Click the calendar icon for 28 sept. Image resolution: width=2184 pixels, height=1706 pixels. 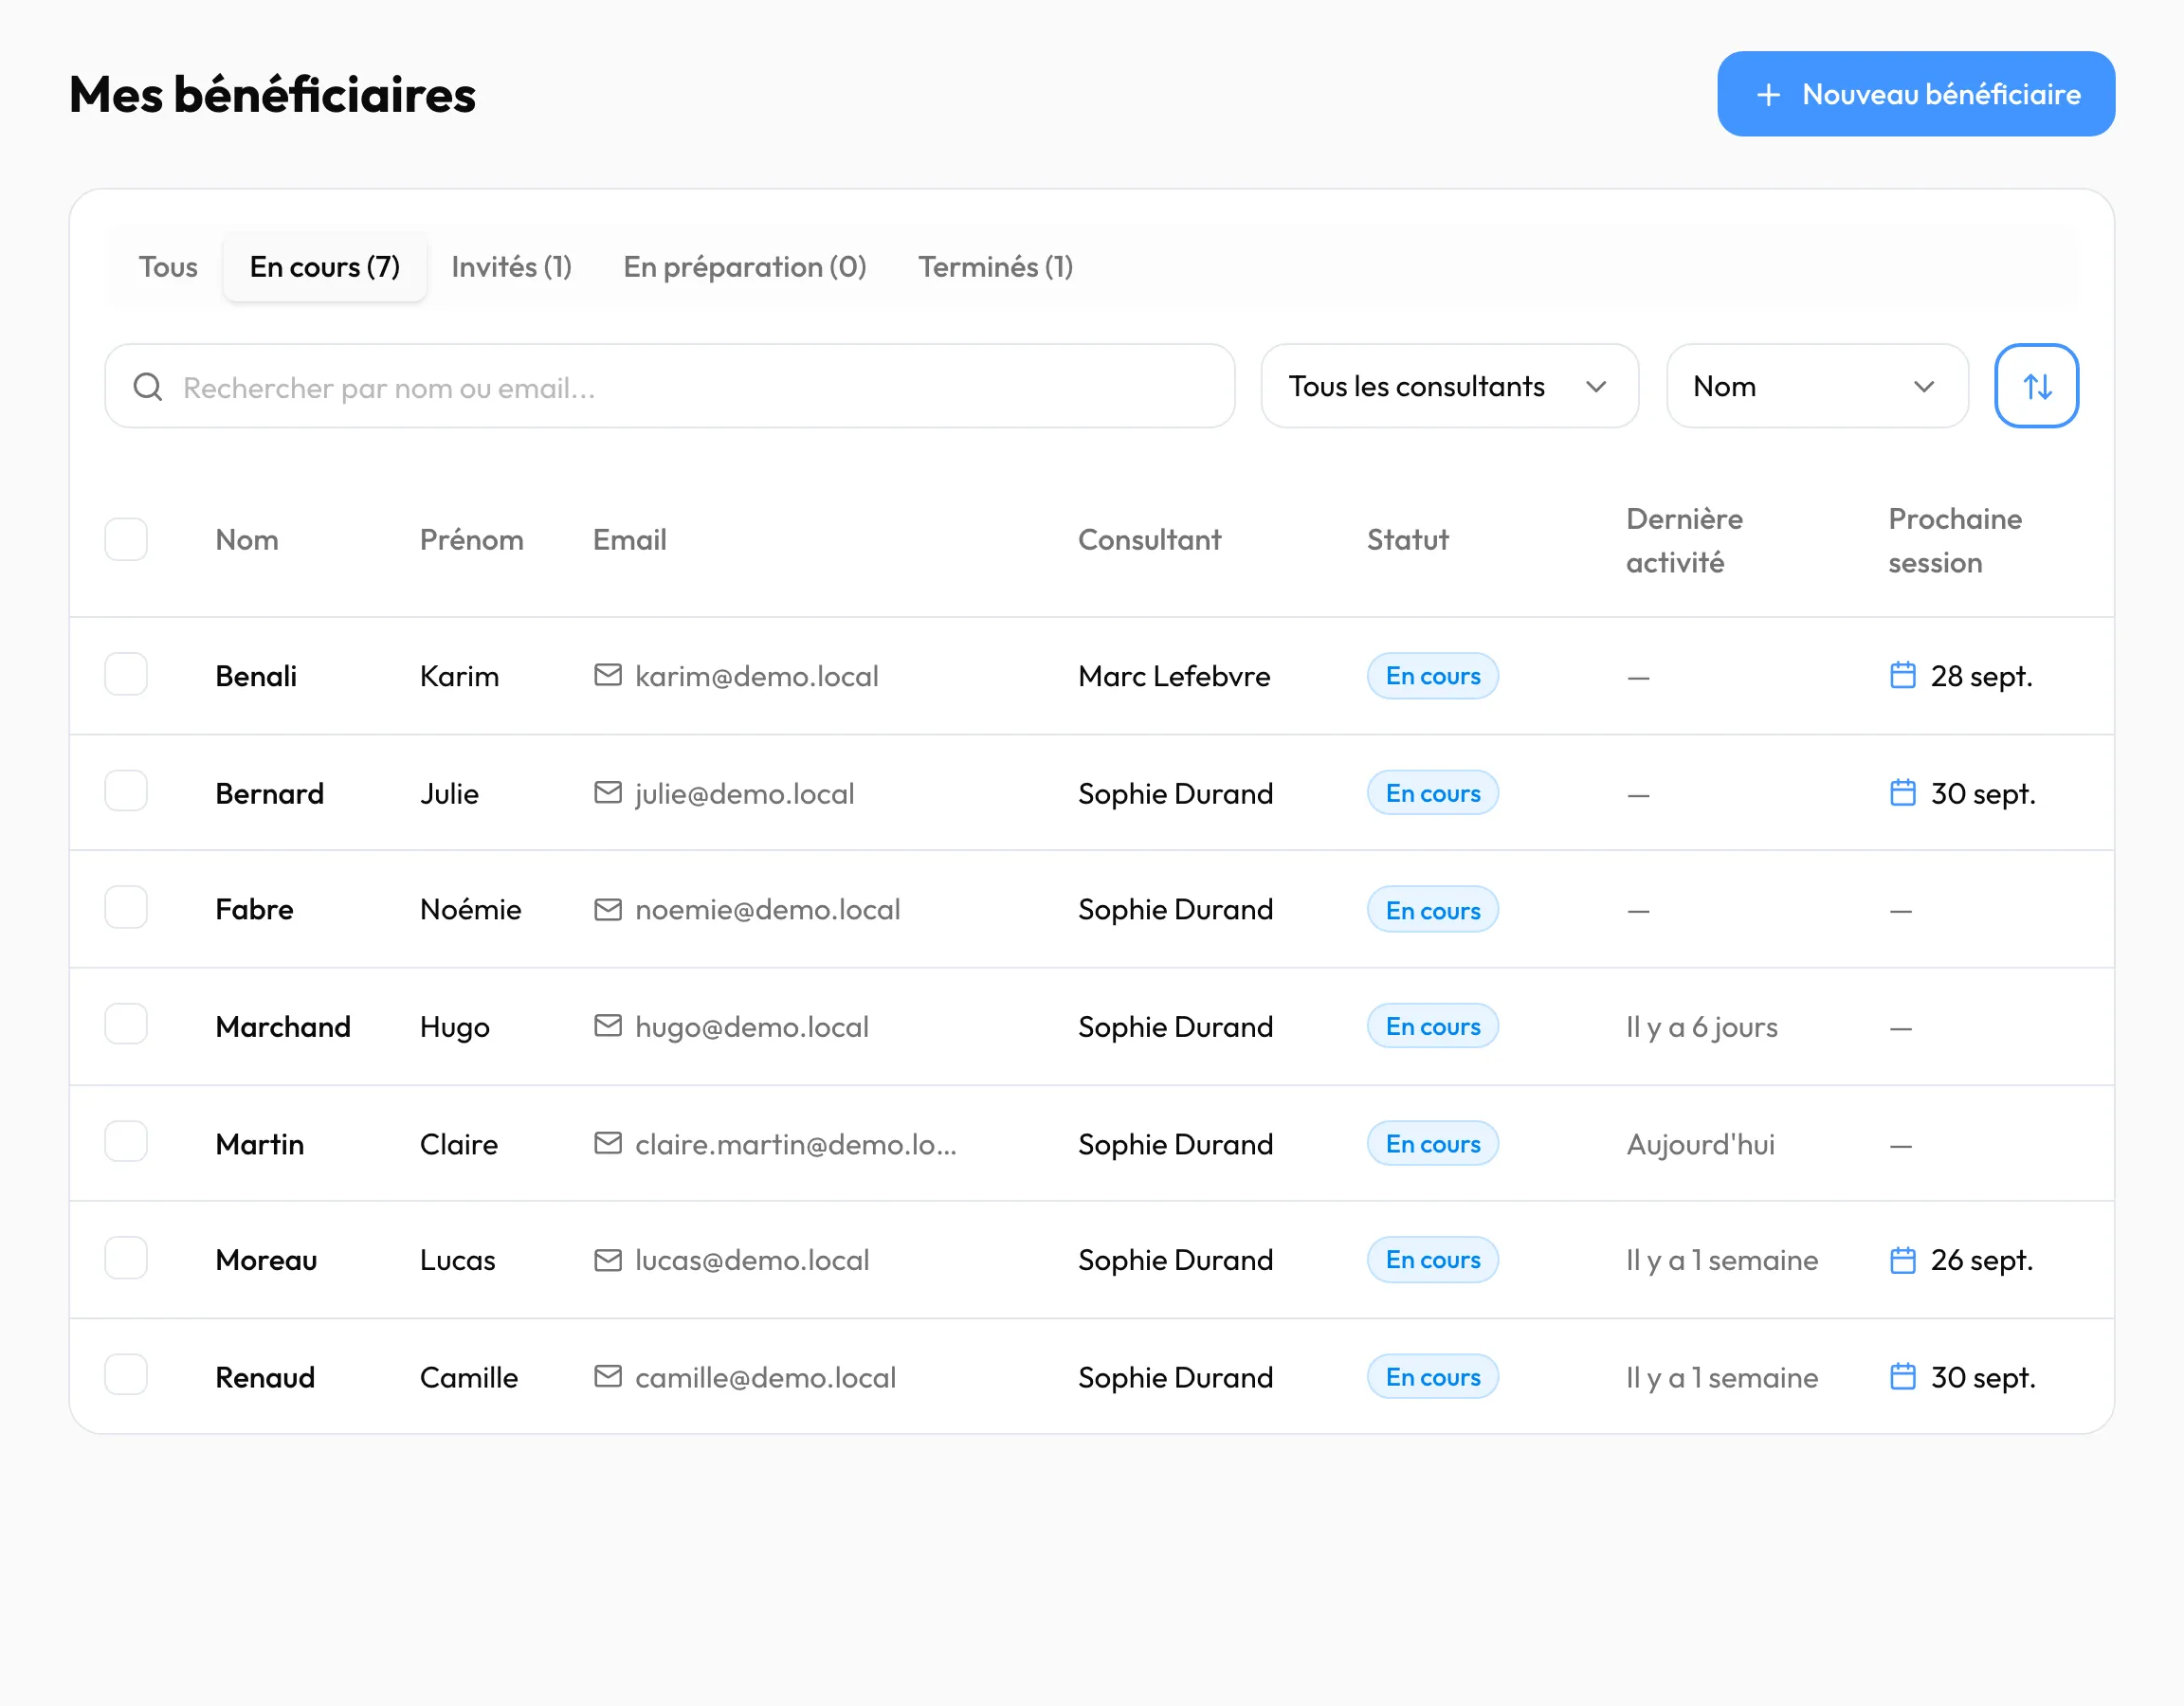point(1902,675)
